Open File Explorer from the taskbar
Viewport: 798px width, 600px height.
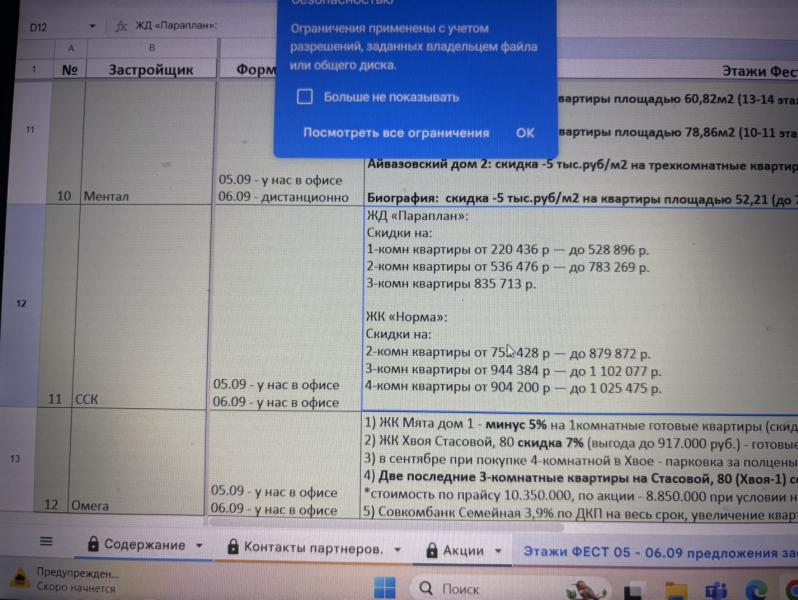tap(676, 592)
